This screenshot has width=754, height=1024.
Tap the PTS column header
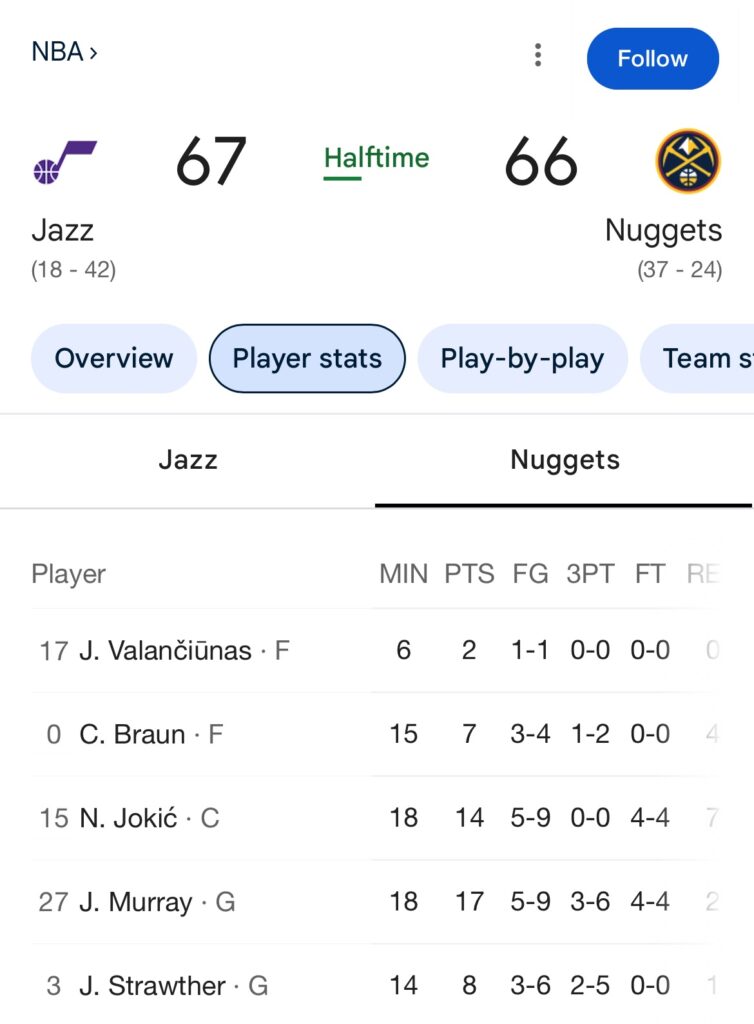point(469,574)
